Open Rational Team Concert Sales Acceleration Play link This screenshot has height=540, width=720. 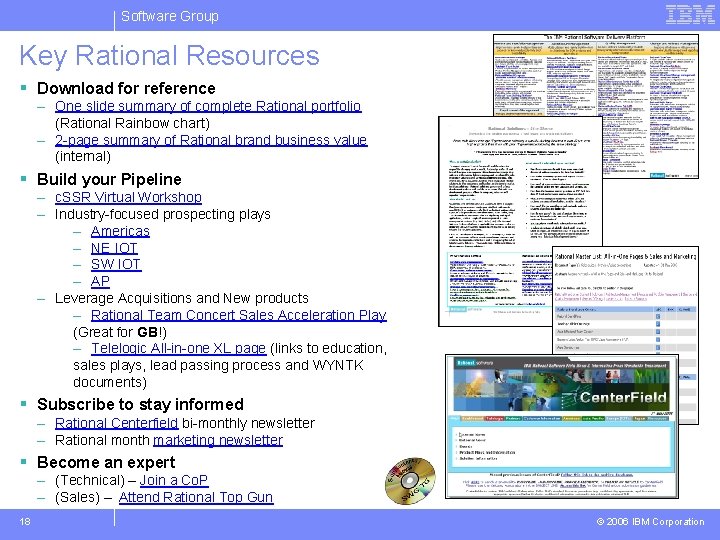coord(239,315)
